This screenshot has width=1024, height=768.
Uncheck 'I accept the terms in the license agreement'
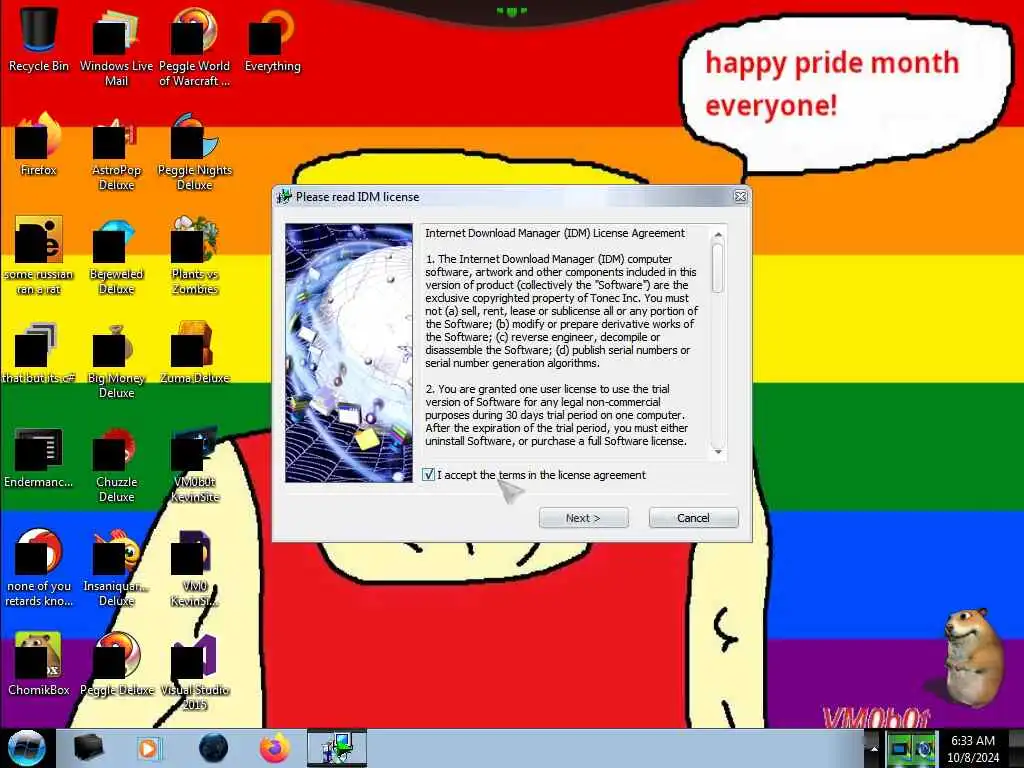click(x=428, y=475)
